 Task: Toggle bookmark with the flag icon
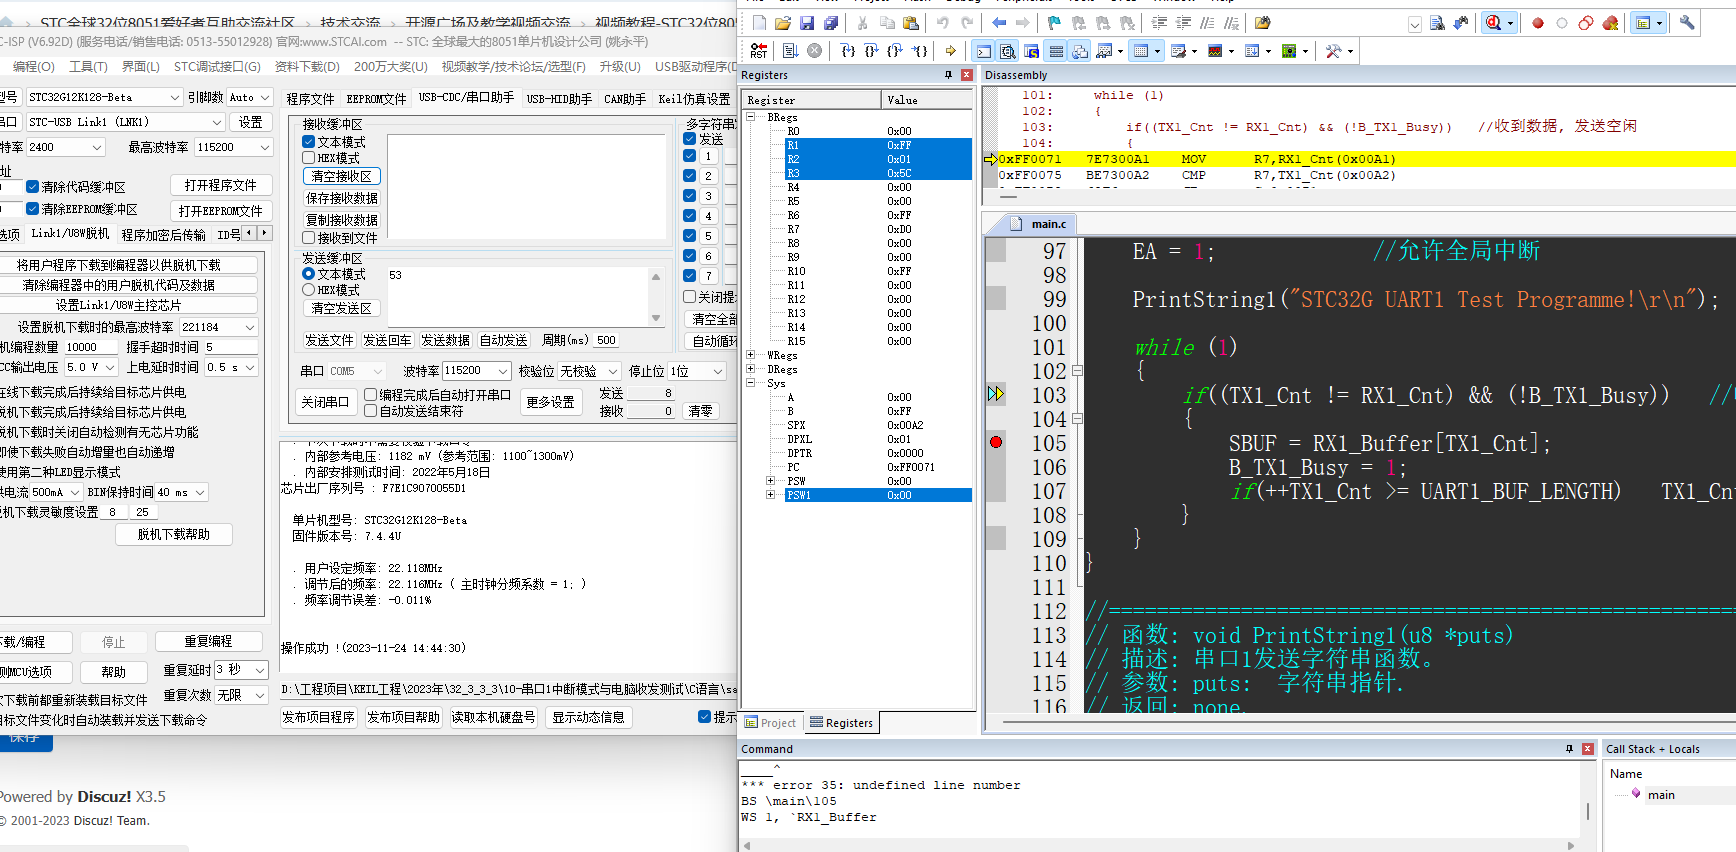click(1054, 23)
